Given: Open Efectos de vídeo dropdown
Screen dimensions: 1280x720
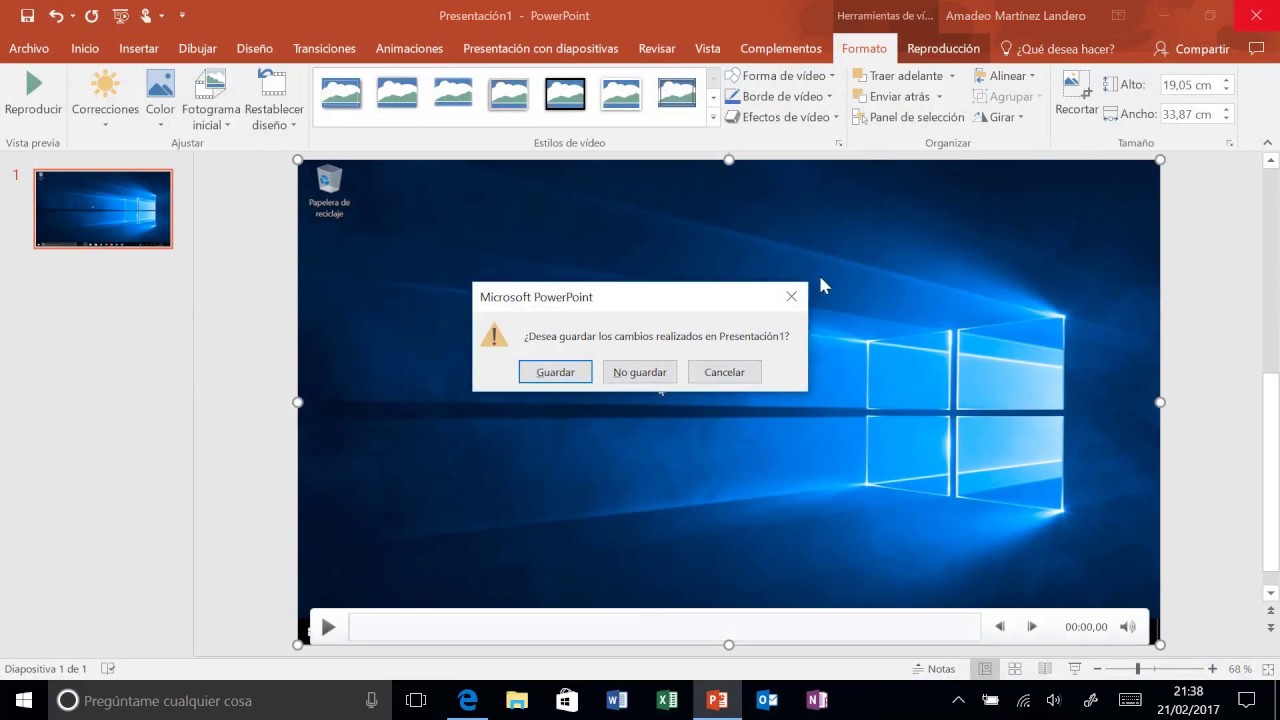Looking at the screenshot, I should (x=782, y=117).
